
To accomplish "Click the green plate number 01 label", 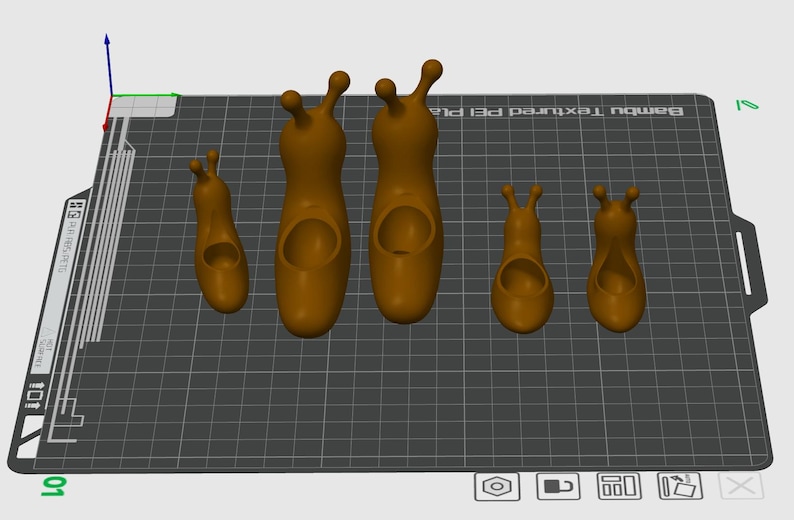I will [53, 487].
